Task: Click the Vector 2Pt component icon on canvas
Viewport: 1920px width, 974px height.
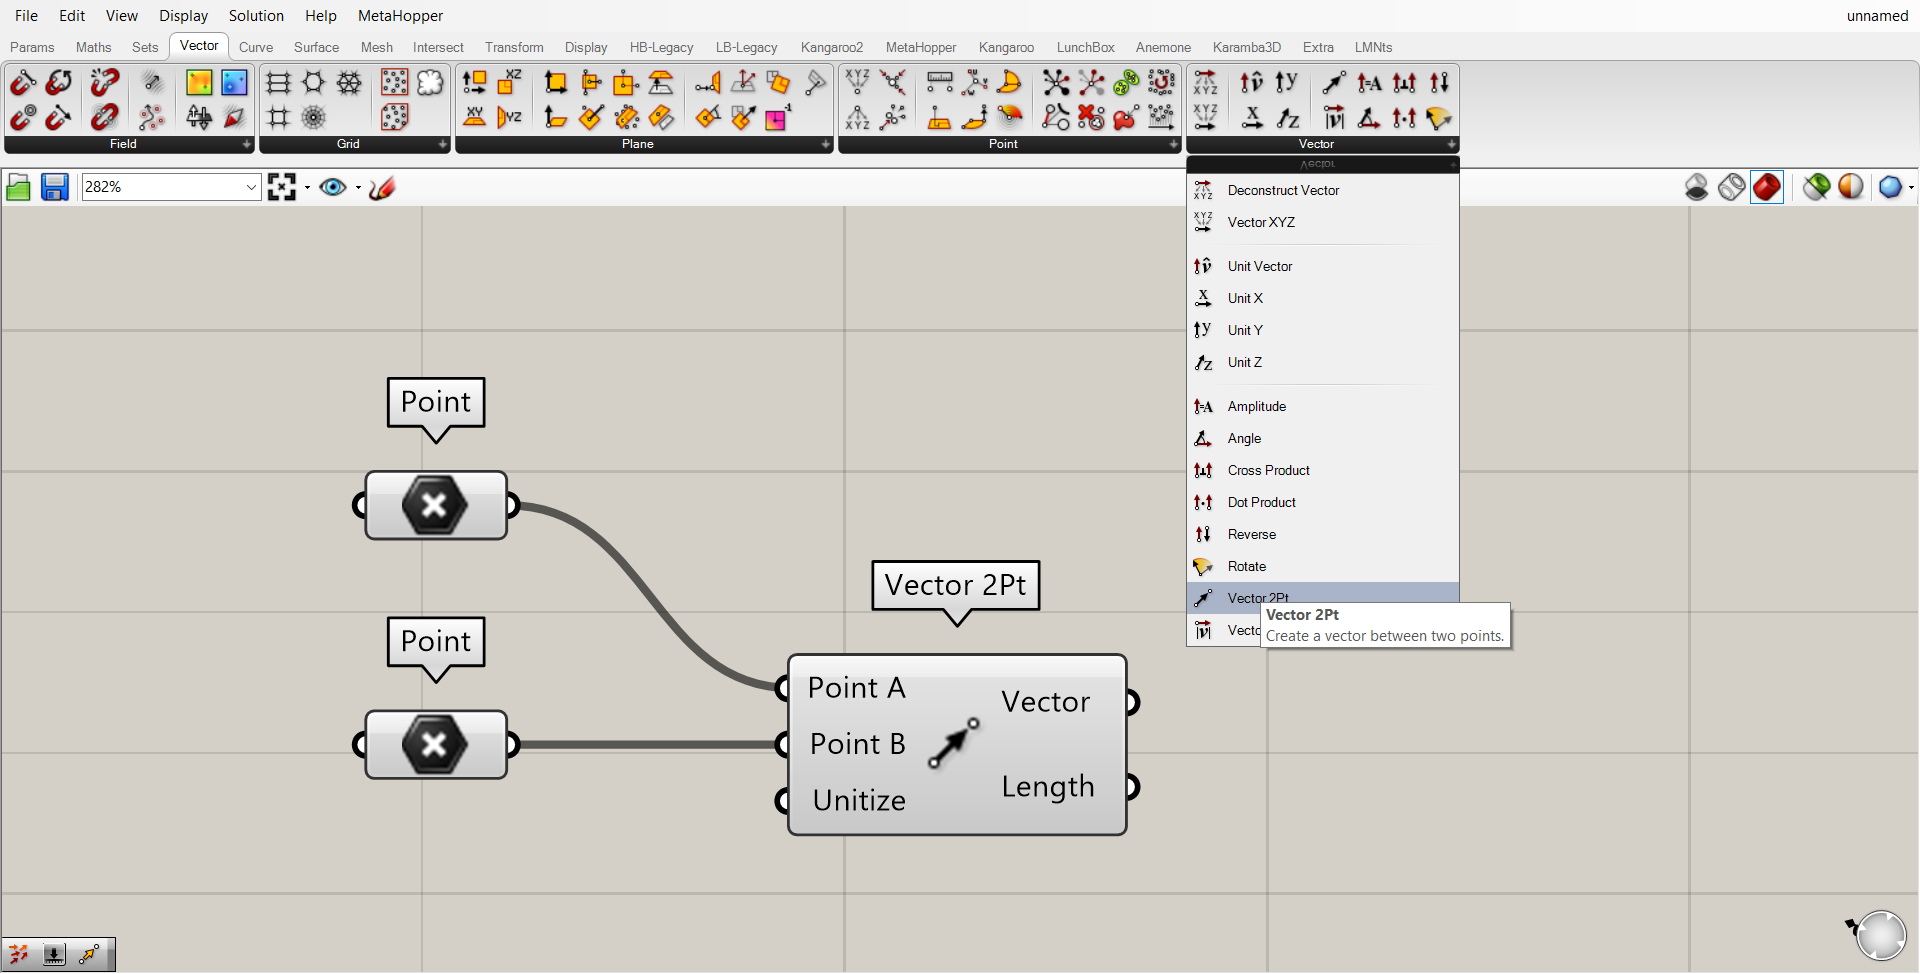Action: click(x=953, y=744)
